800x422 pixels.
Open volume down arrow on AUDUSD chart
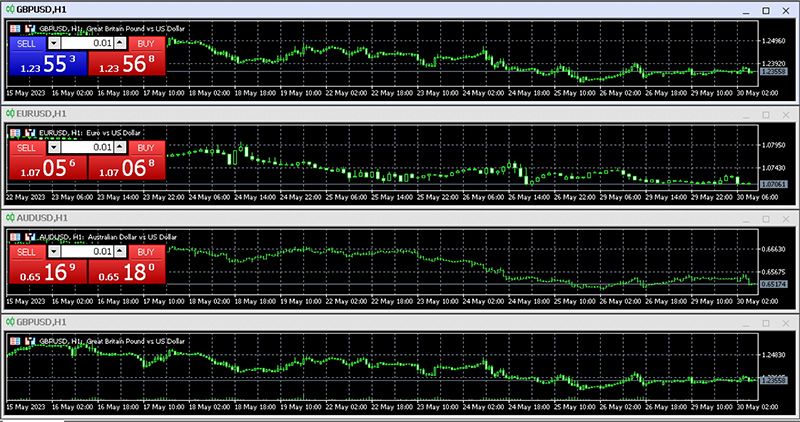[x=54, y=251]
